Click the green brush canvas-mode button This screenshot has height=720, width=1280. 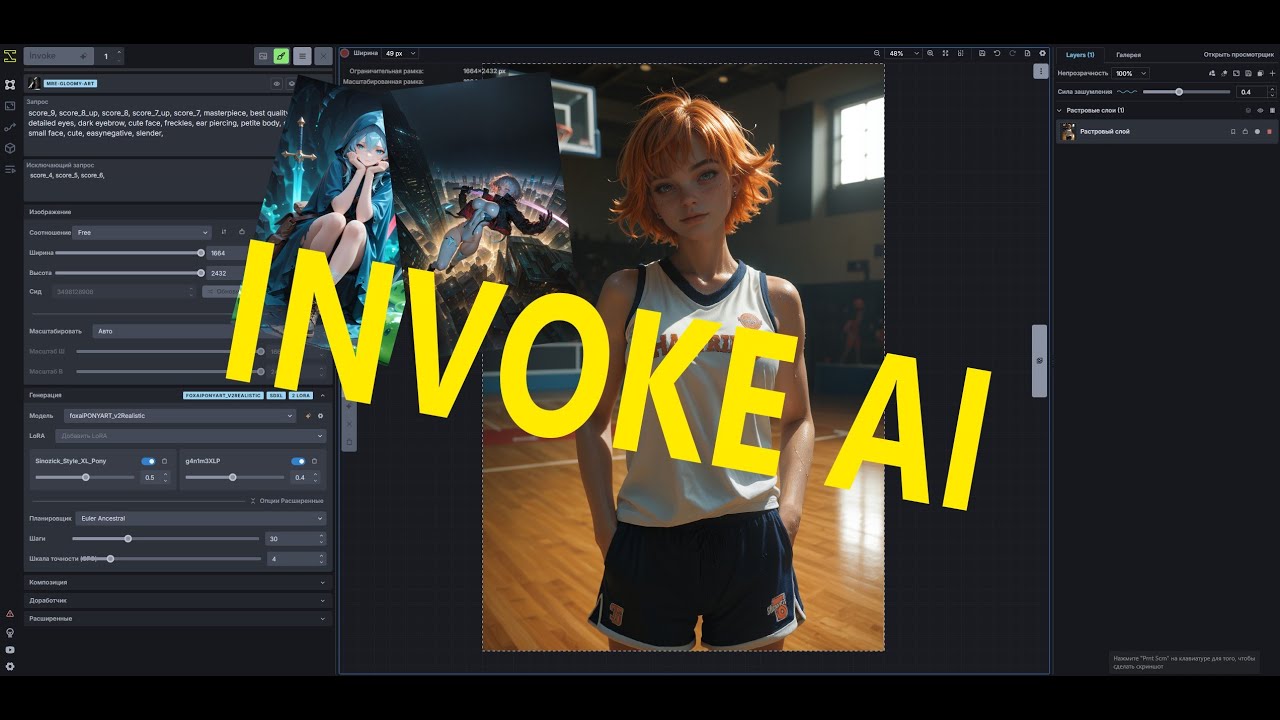click(x=281, y=56)
